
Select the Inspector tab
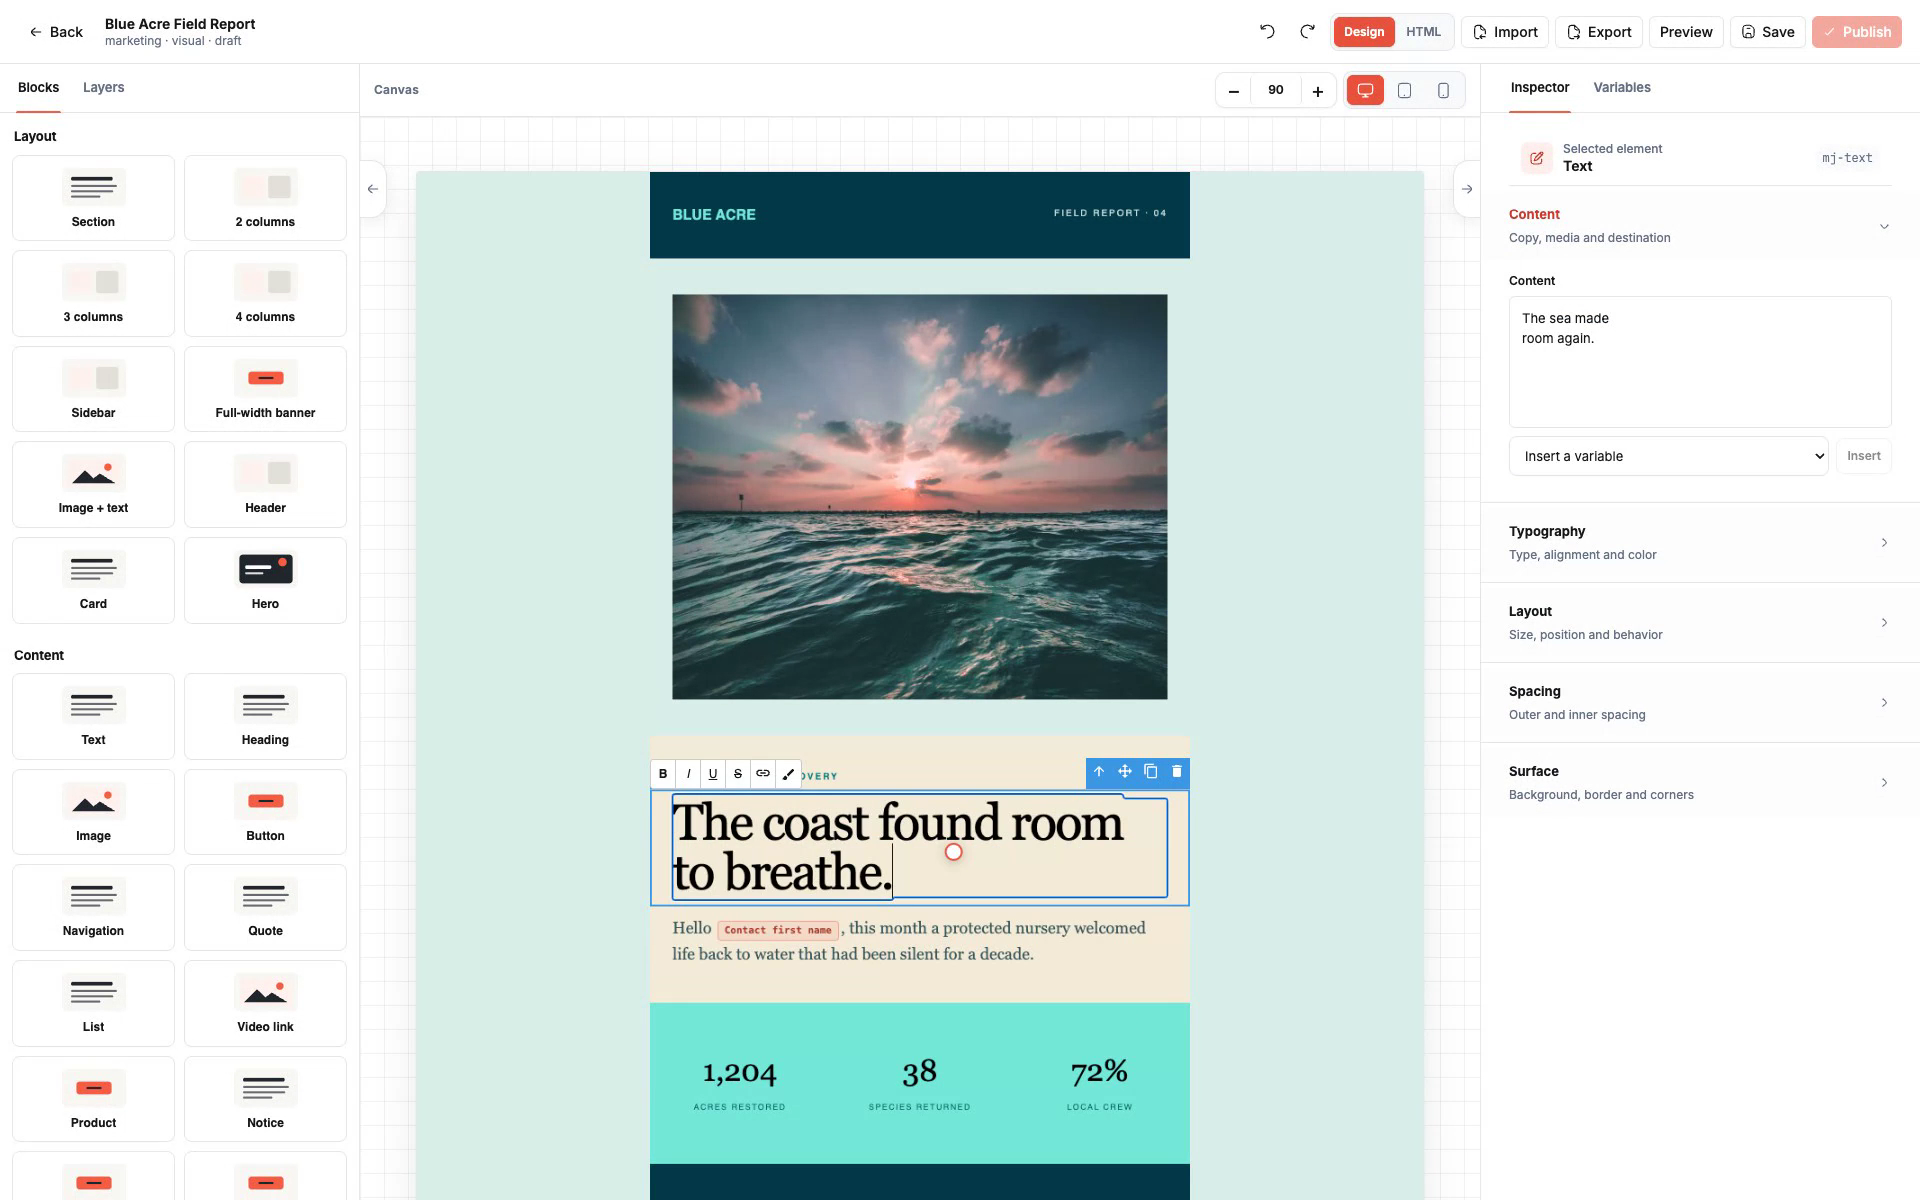click(1540, 88)
